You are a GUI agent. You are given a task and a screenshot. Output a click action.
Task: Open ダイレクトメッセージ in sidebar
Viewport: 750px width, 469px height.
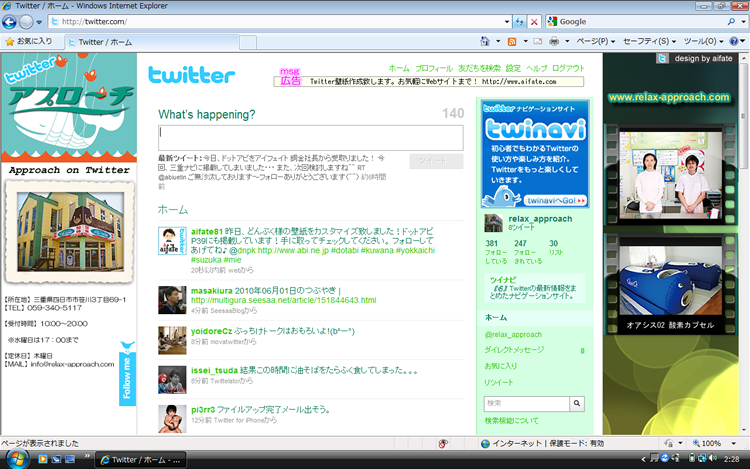tap(514, 350)
